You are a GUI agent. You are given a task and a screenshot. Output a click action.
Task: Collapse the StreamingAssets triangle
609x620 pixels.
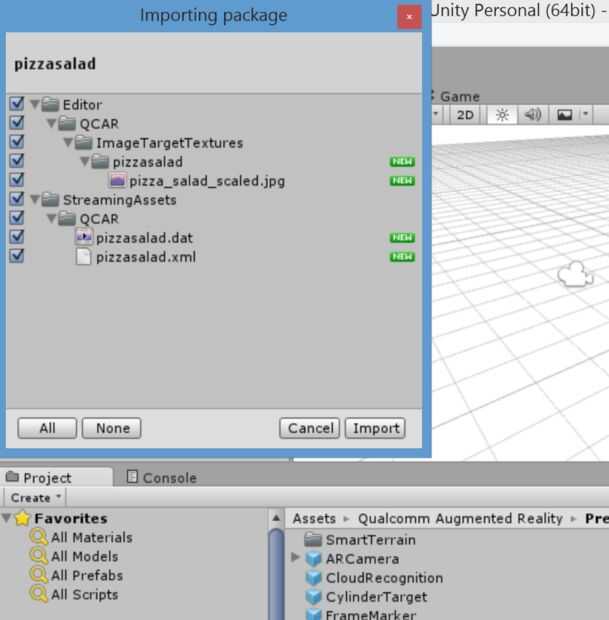pos(35,199)
